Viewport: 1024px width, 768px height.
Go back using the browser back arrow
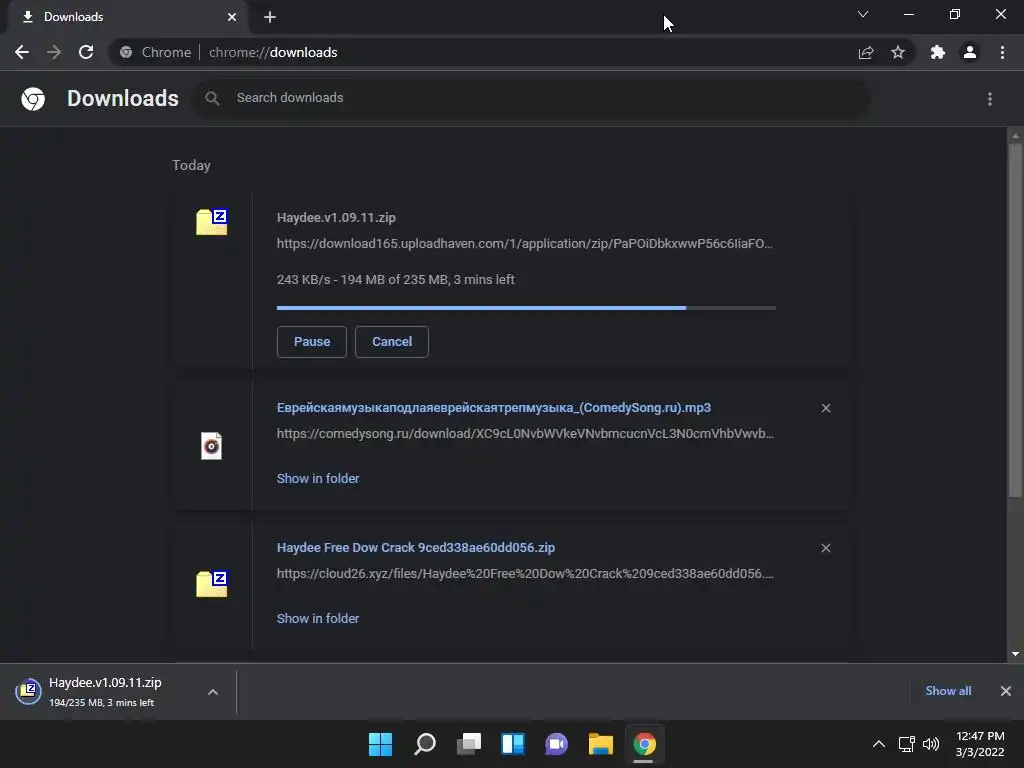(22, 52)
